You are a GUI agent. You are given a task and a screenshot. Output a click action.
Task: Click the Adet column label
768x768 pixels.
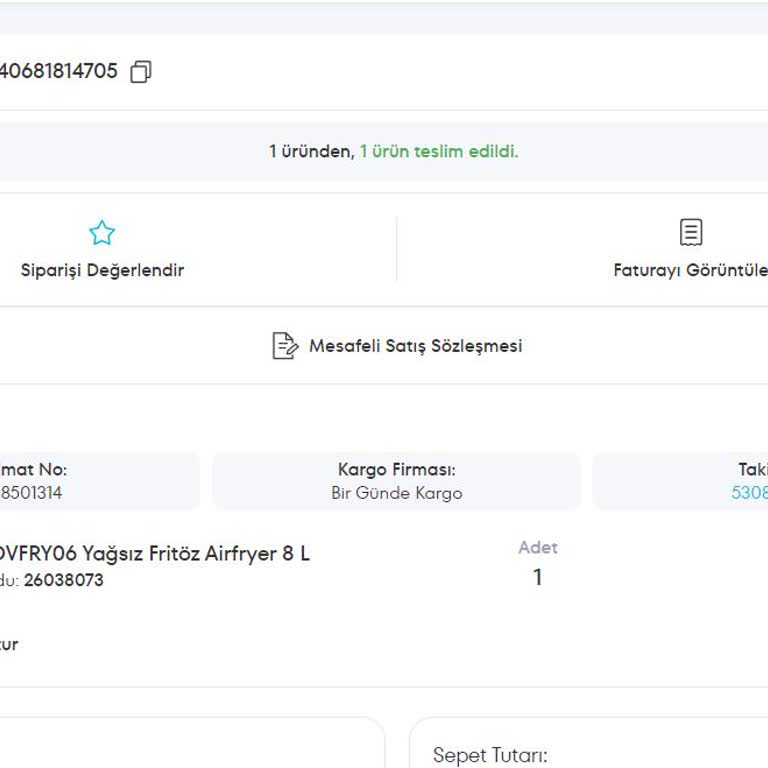tap(538, 548)
